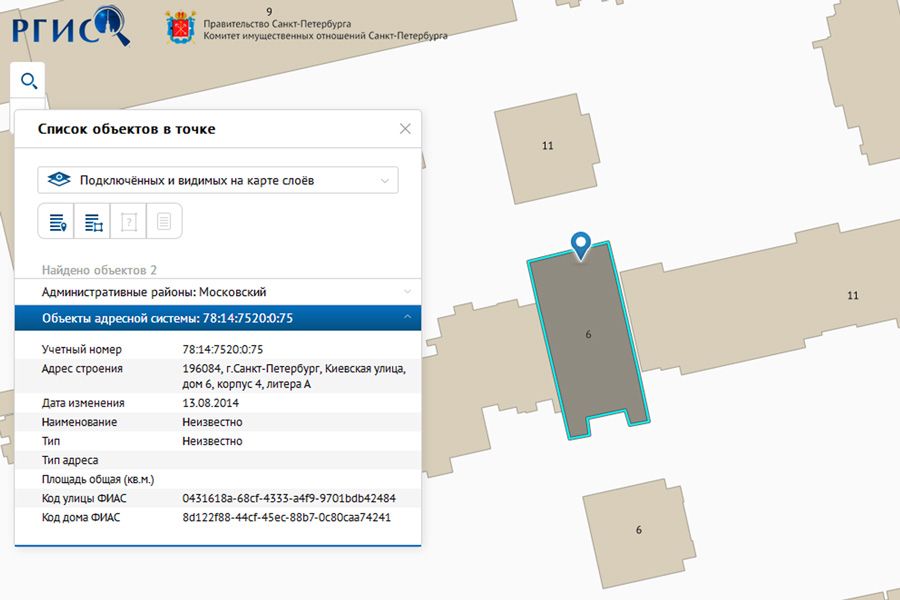Open the map search magnifier tool
This screenshot has height=600, width=900.
pyautogui.click(x=28, y=81)
